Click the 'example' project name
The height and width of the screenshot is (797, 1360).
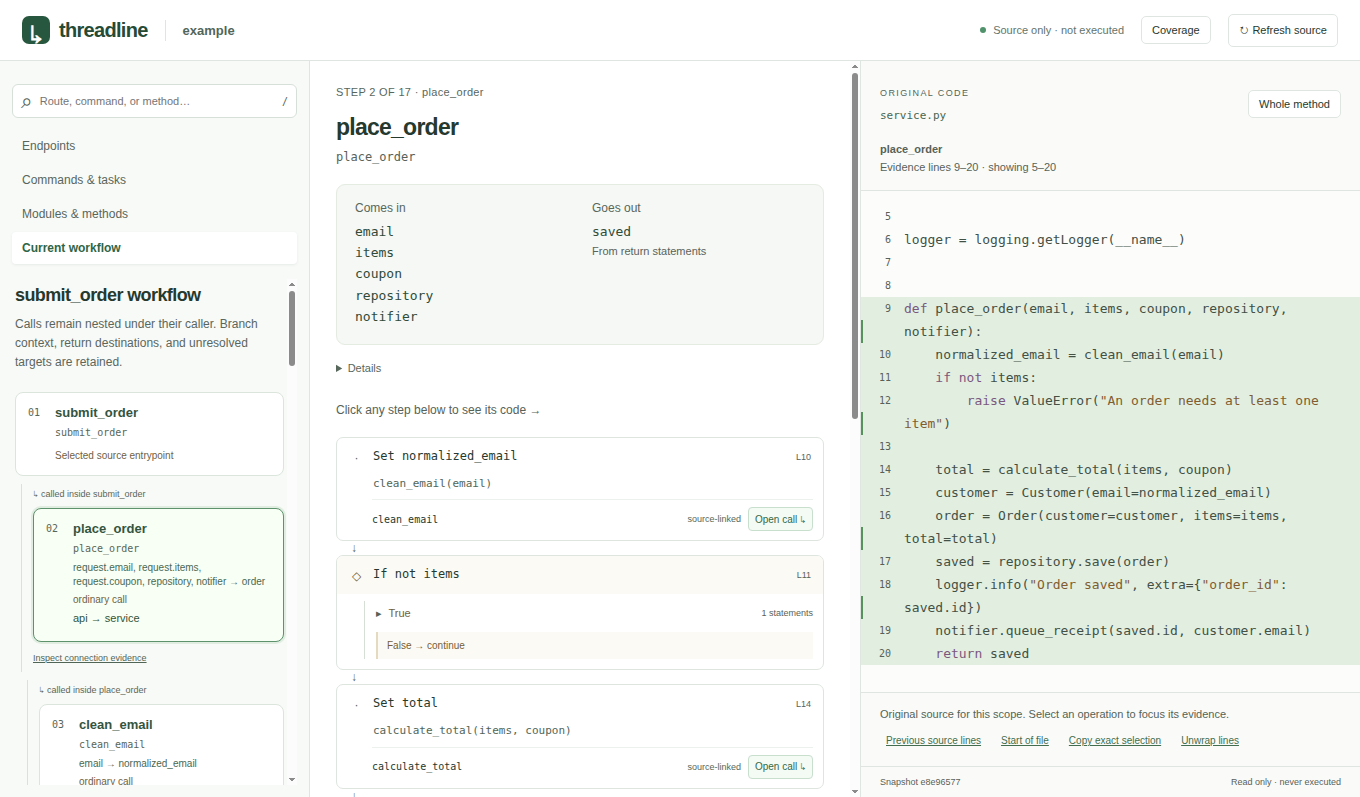[209, 31]
